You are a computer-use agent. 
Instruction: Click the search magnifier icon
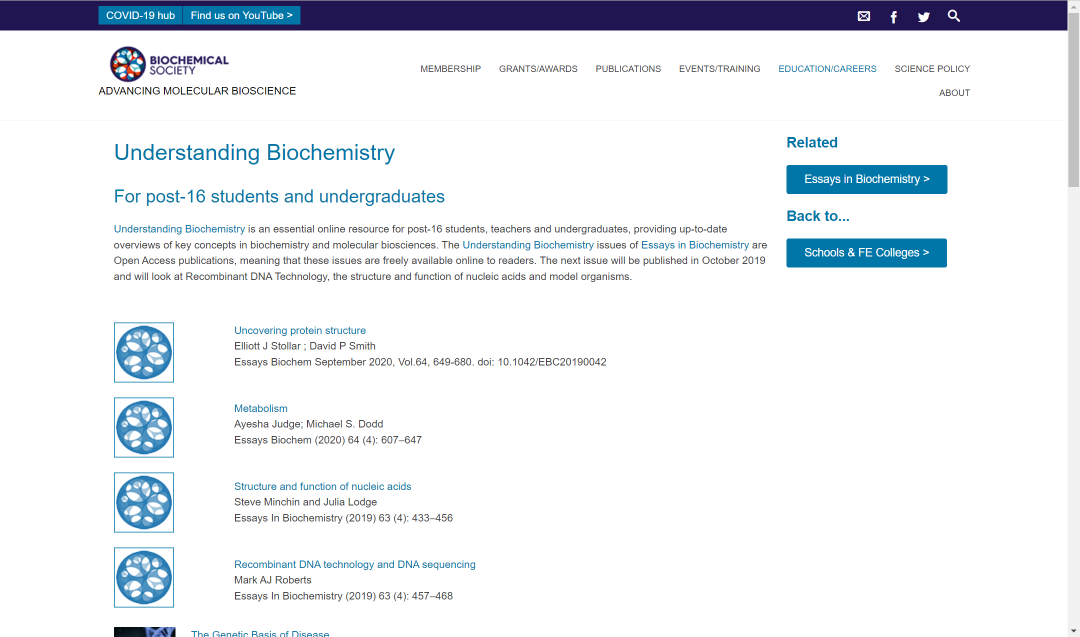click(x=953, y=16)
